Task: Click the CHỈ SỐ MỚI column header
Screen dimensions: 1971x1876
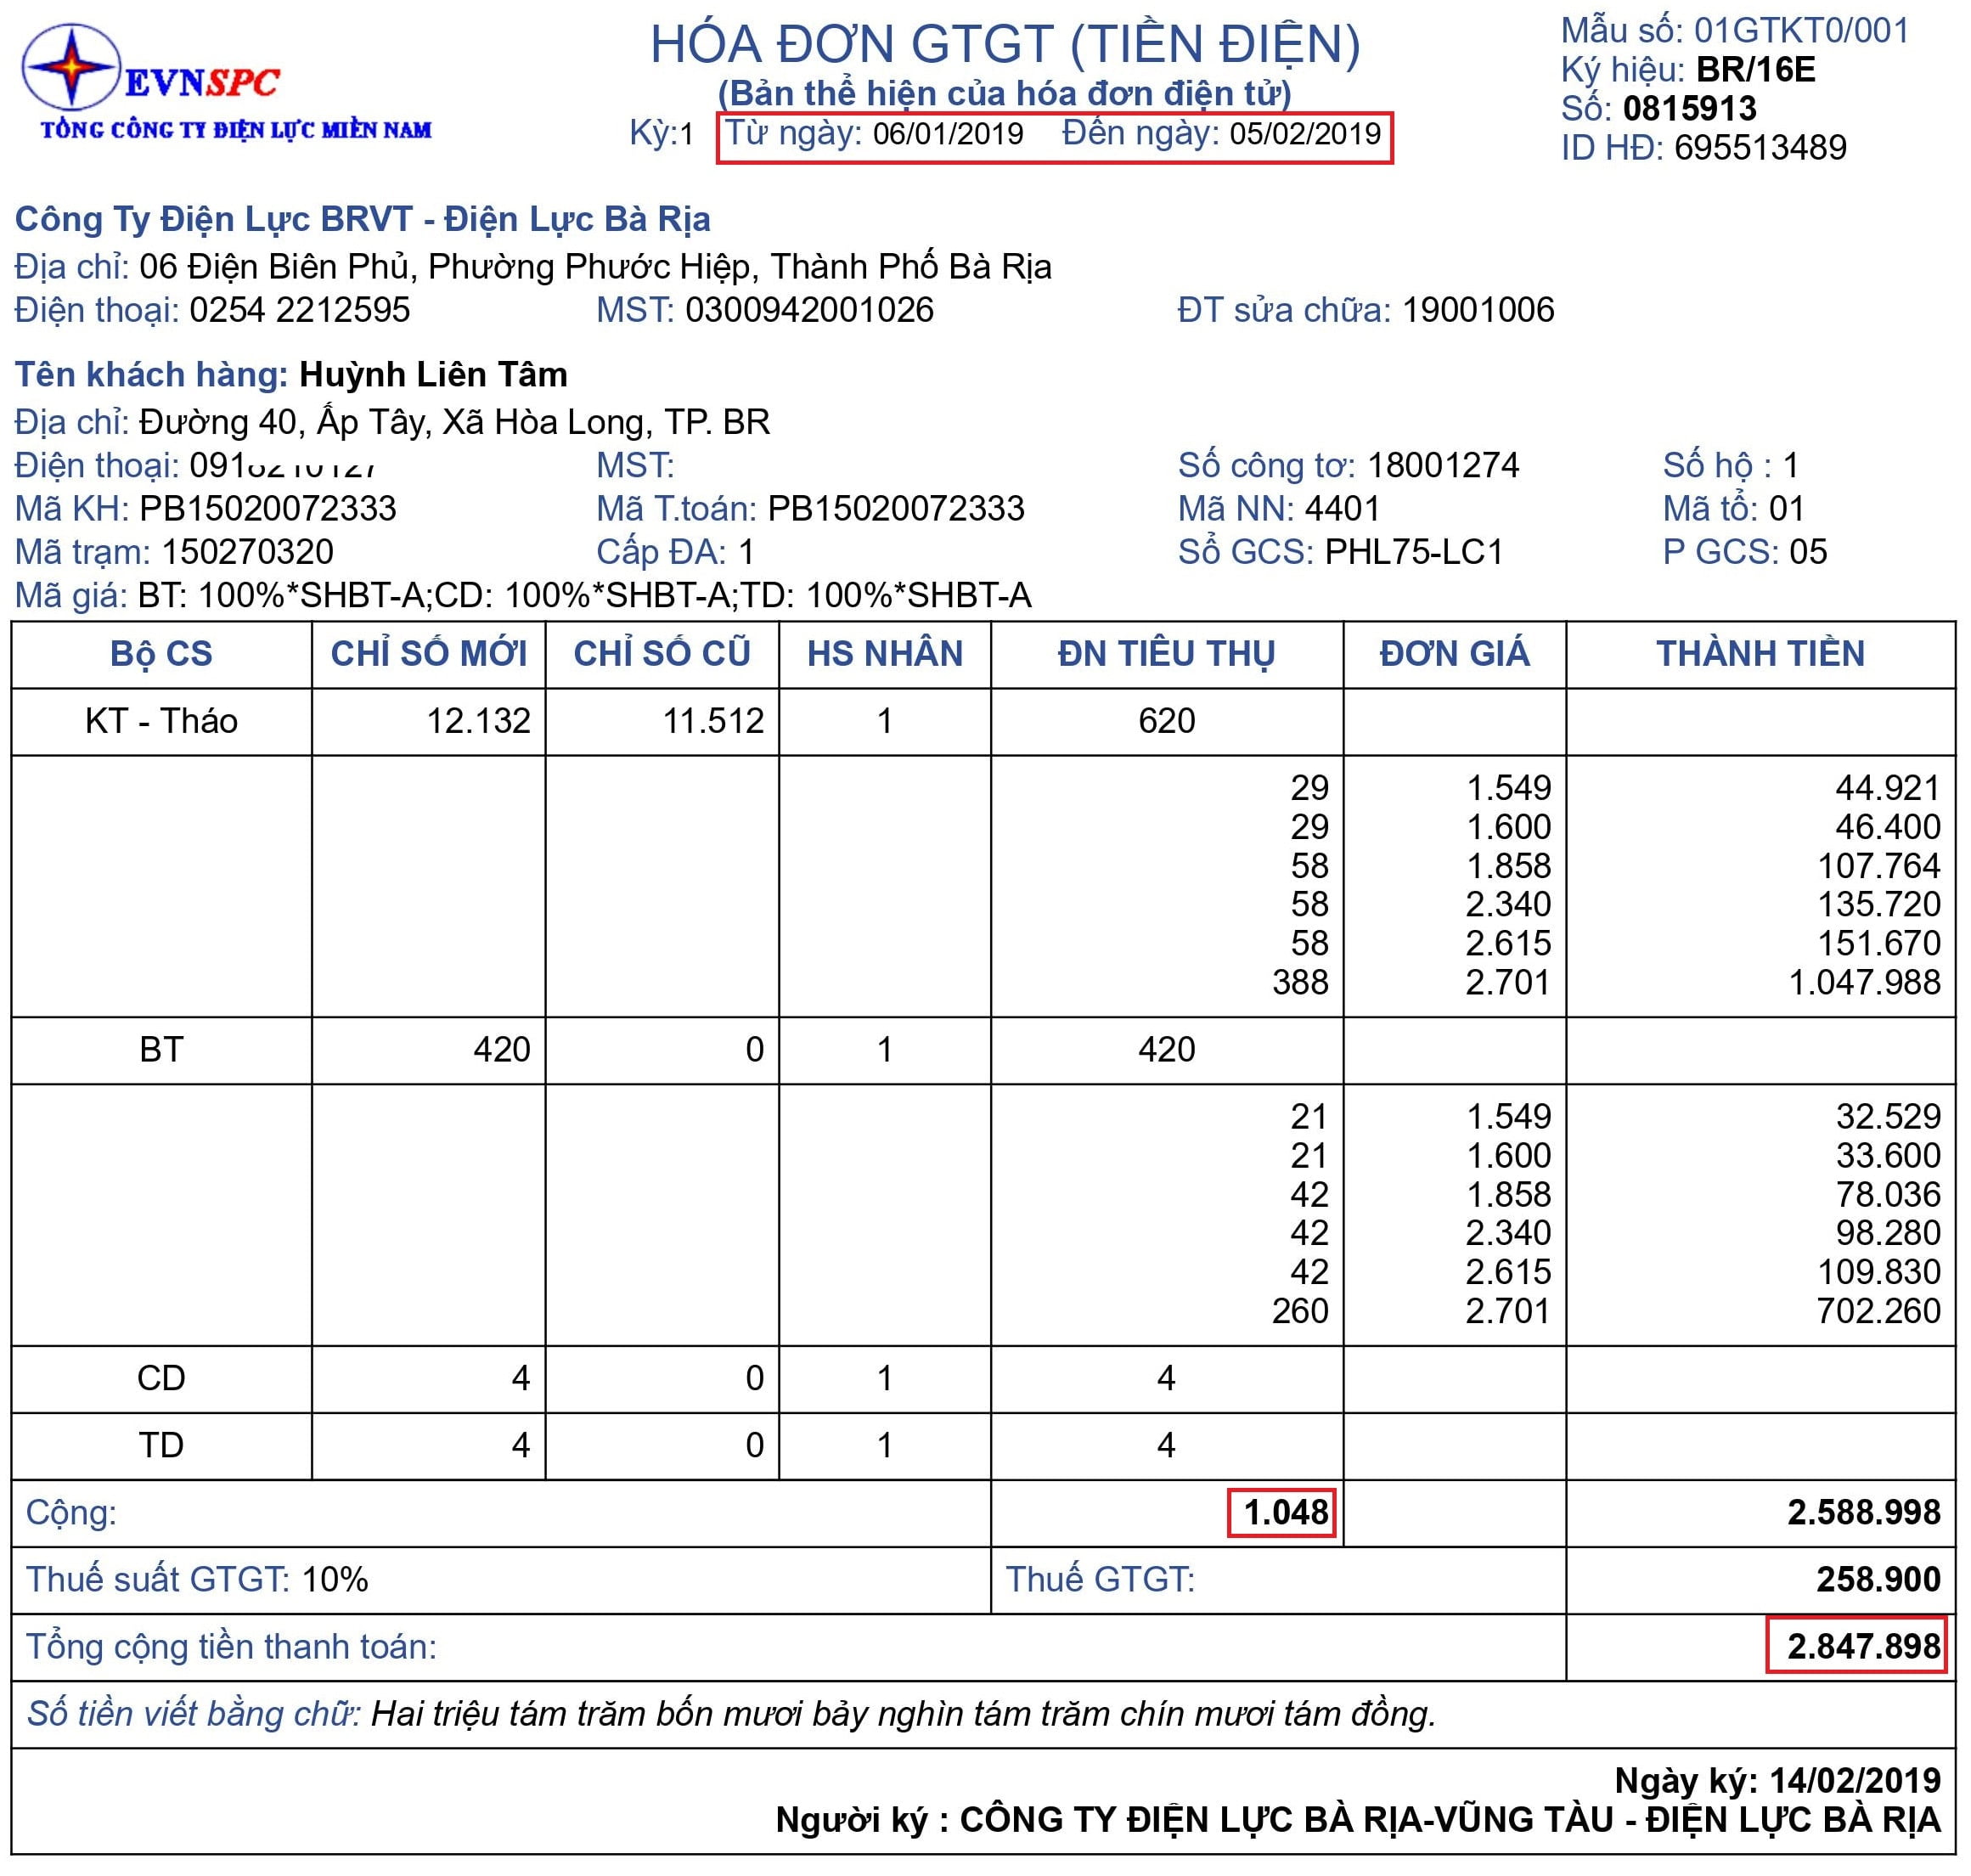Action: [x=429, y=653]
